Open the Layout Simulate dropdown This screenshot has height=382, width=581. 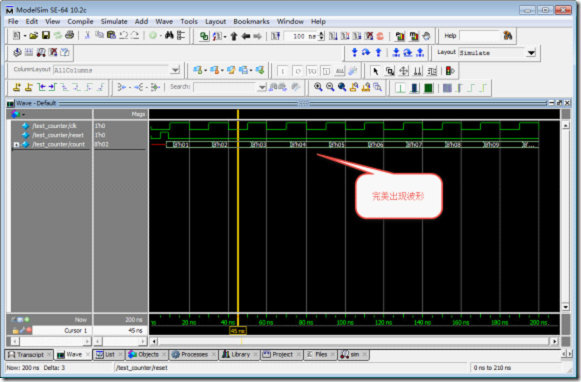point(531,53)
